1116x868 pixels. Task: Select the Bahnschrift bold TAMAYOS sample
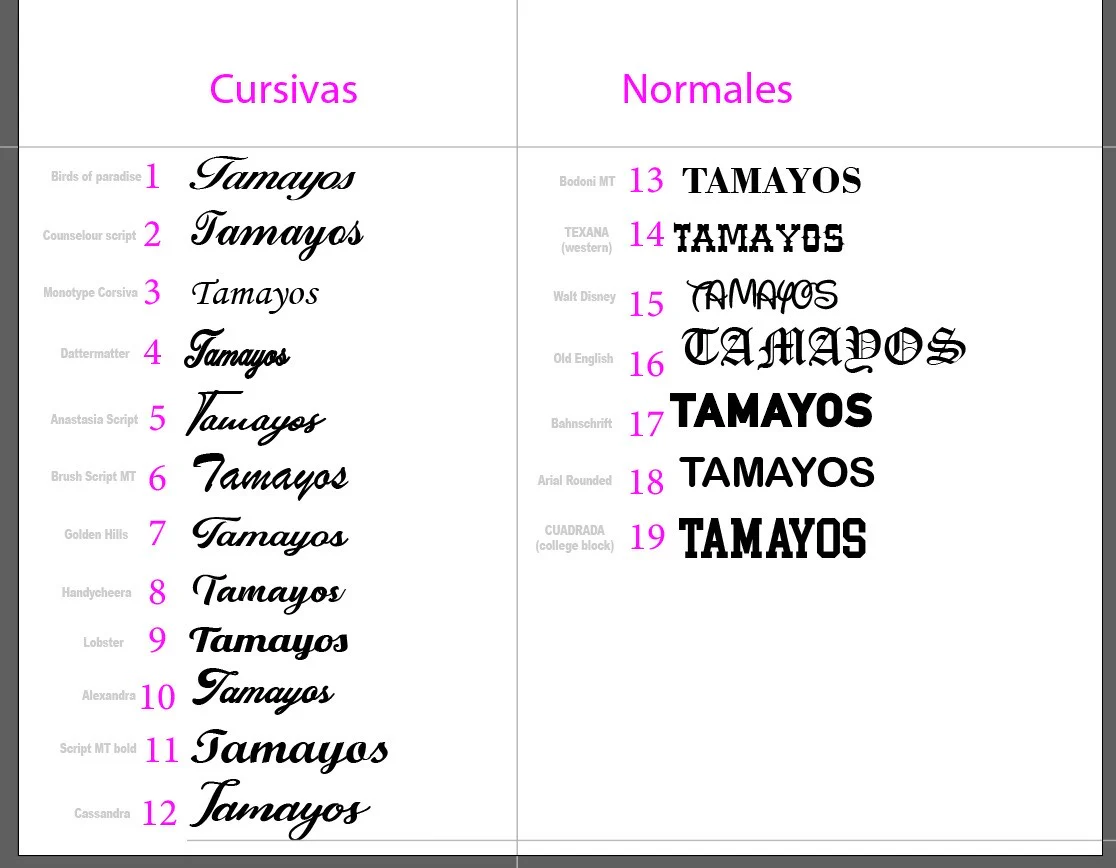pos(771,411)
